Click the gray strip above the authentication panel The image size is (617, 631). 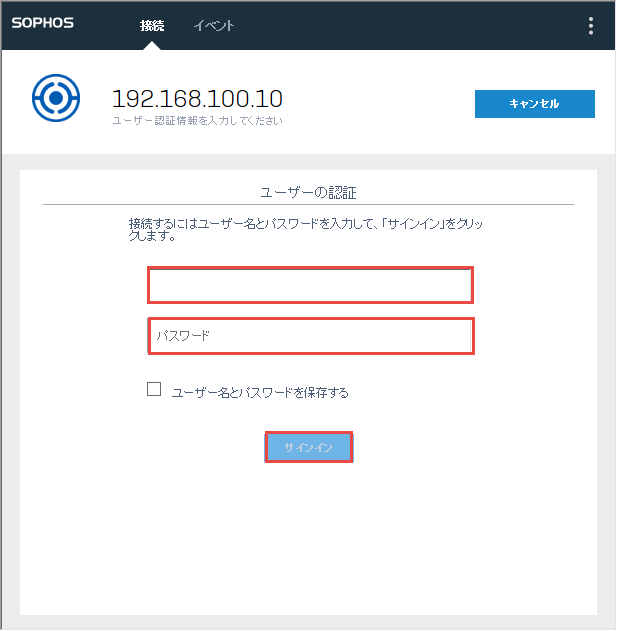pos(308,161)
